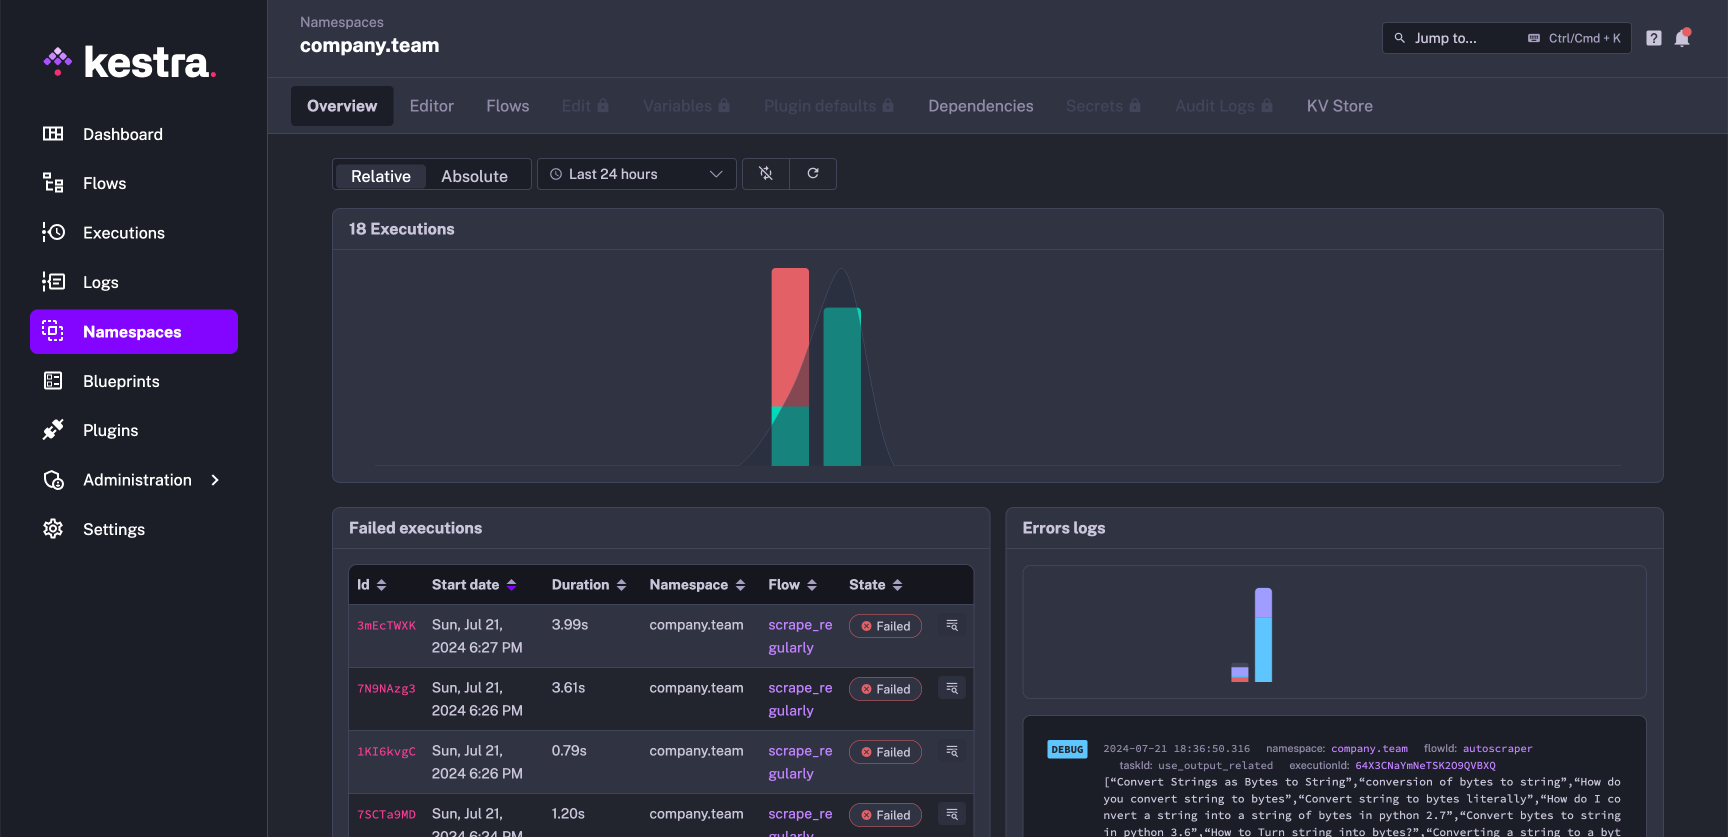Open the notifications bell icon

click(x=1682, y=38)
